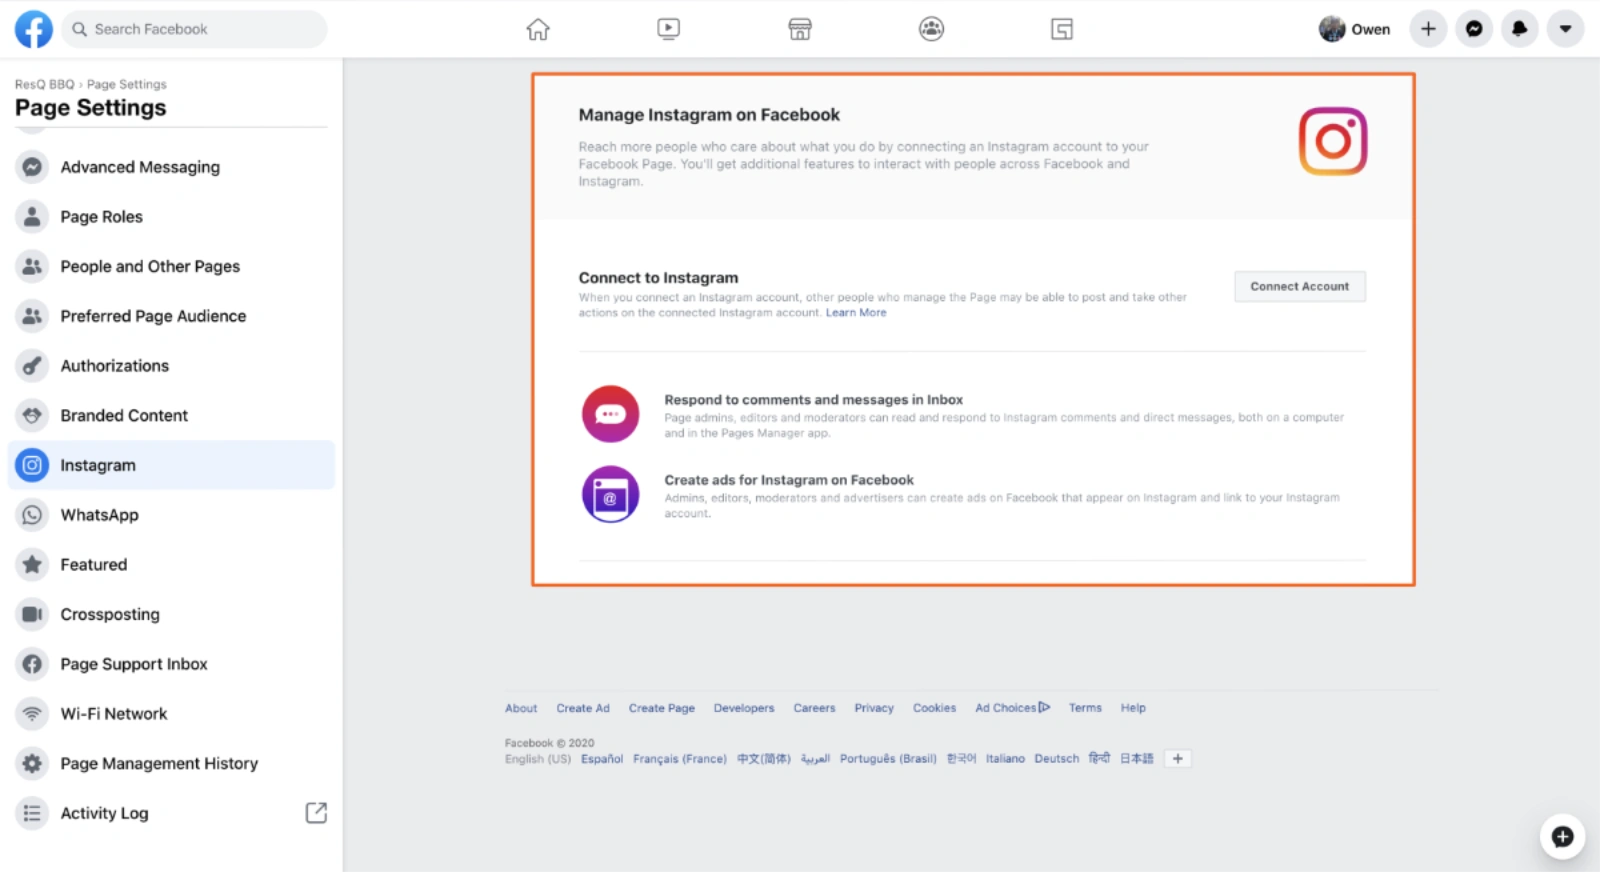1600x872 pixels.
Task: Go to ResQ BBQ breadcrumb
Action: click(44, 84)
